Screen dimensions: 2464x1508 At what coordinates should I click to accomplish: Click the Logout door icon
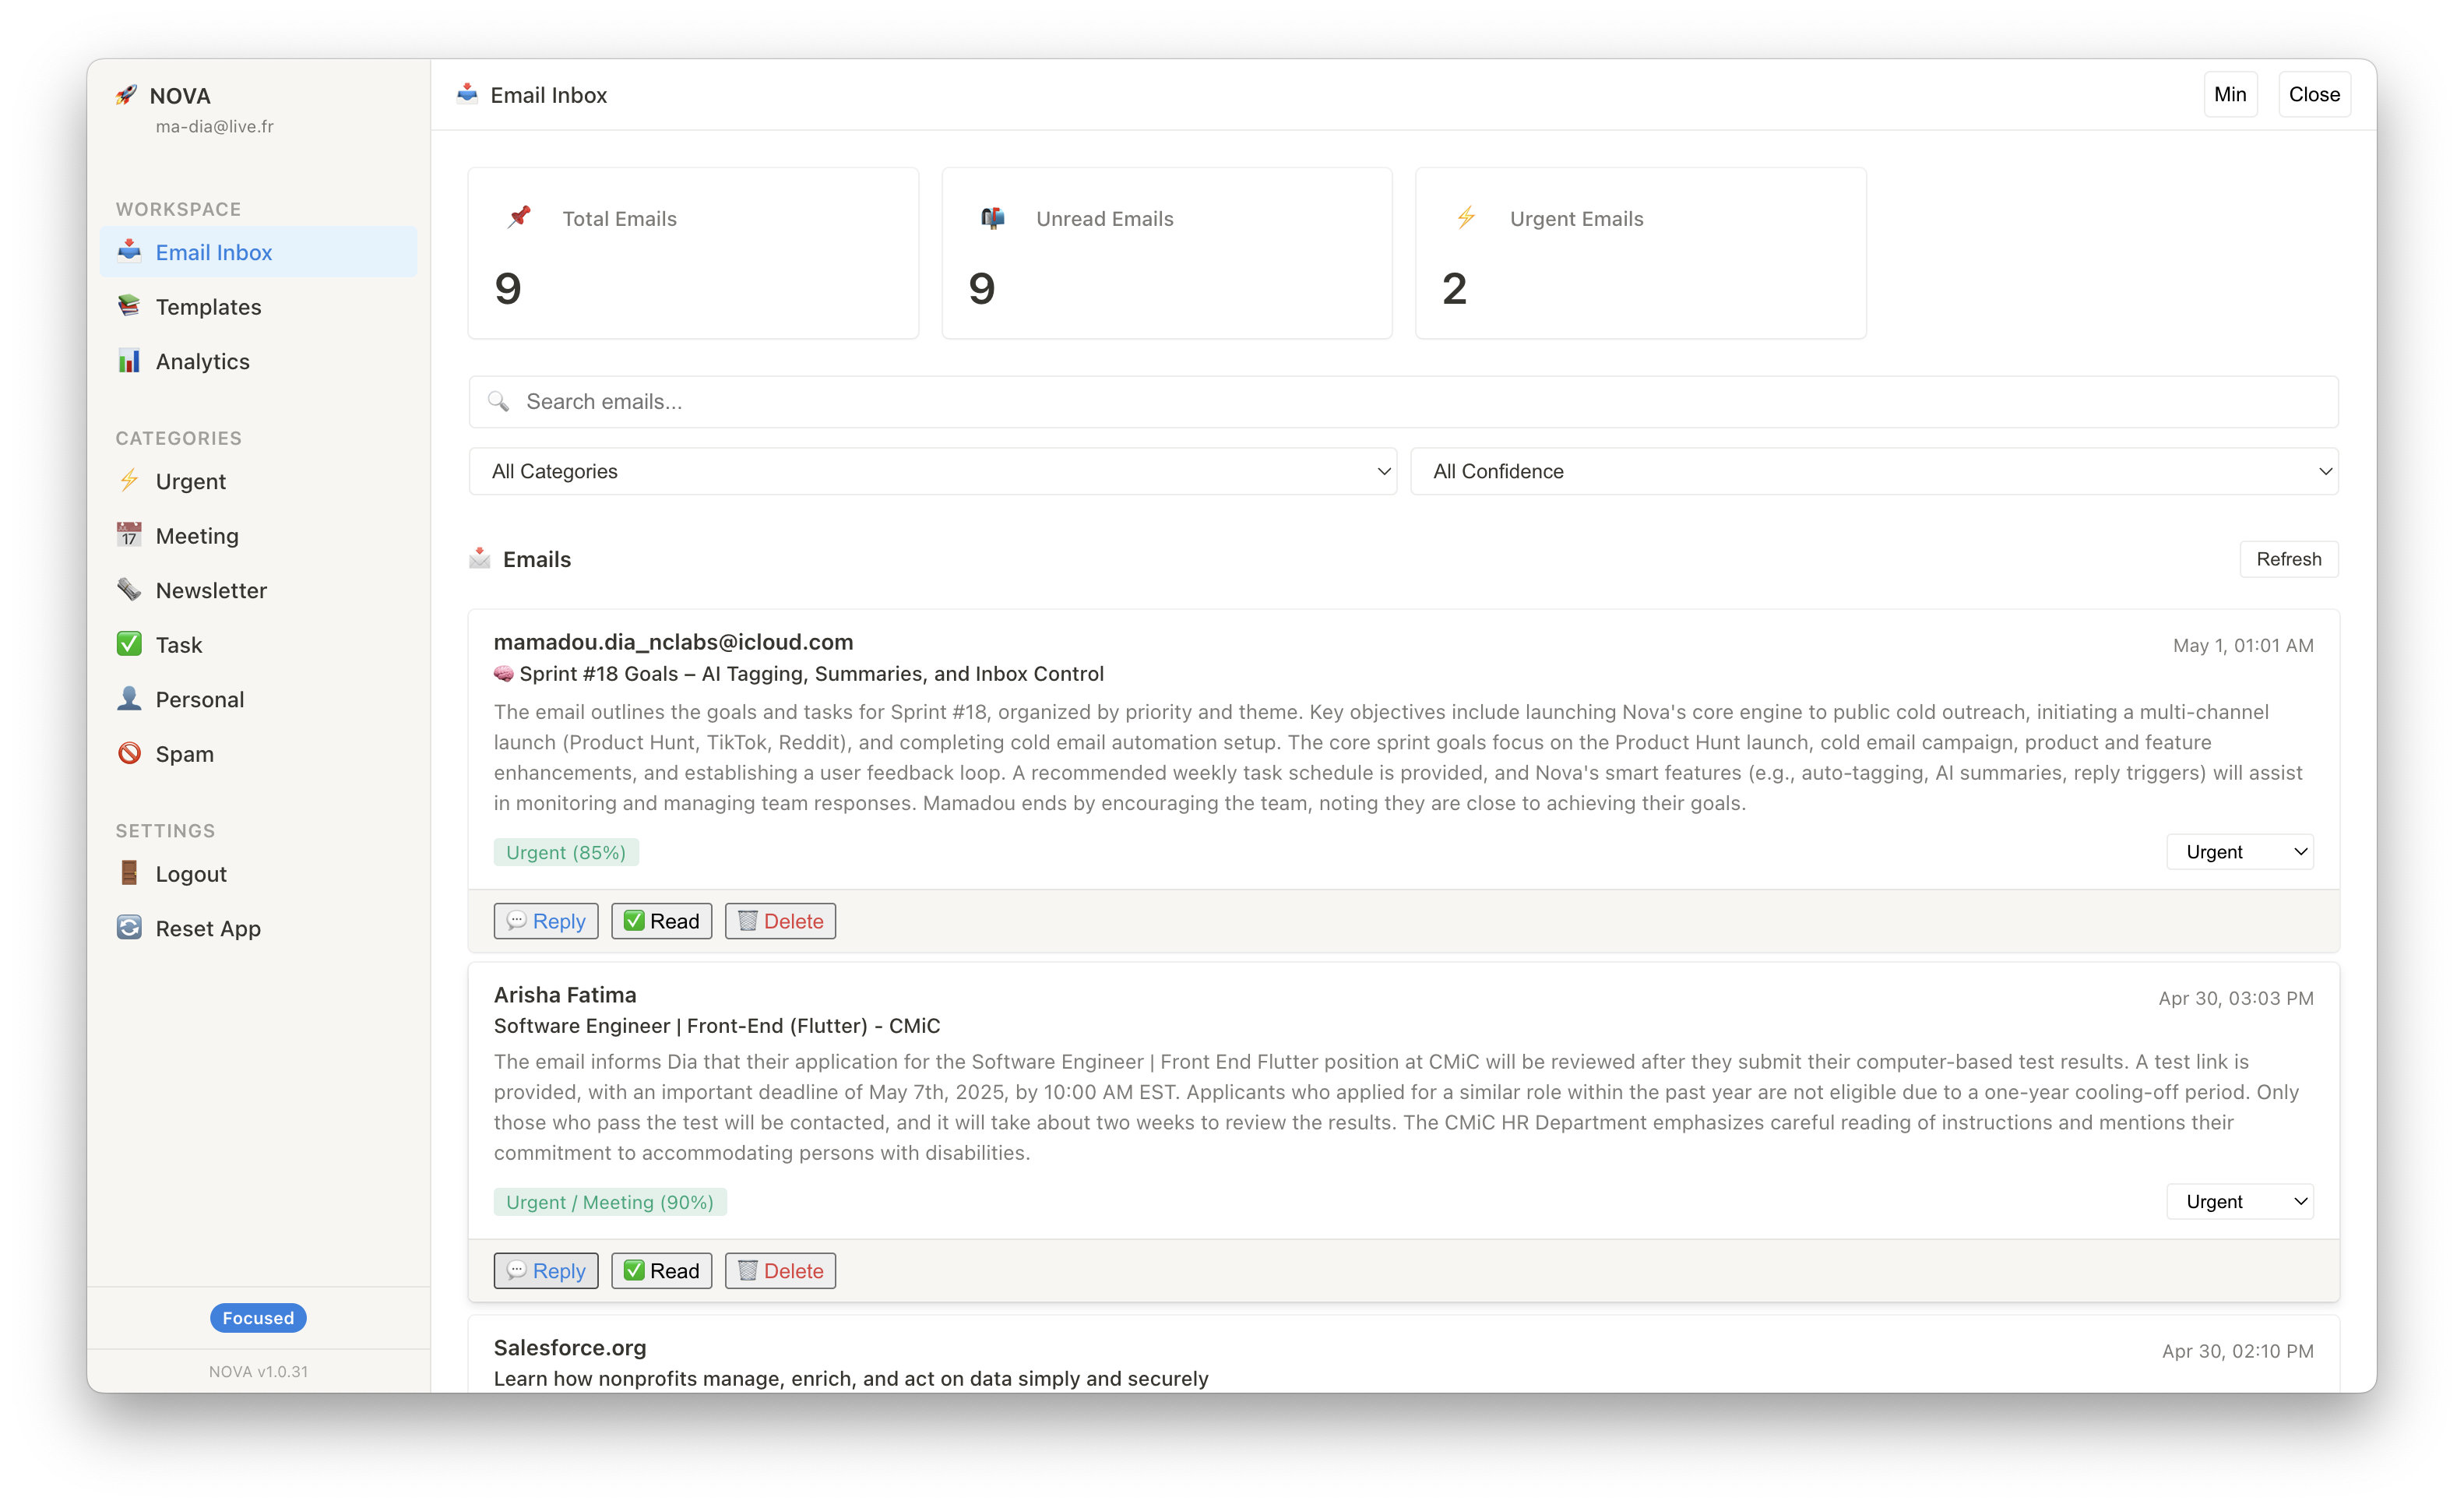(129, 873)
